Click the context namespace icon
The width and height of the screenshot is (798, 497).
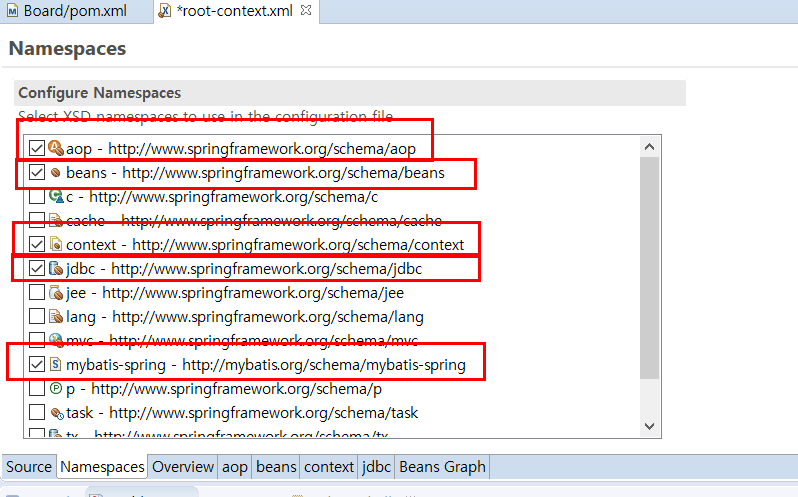(55, 244)
